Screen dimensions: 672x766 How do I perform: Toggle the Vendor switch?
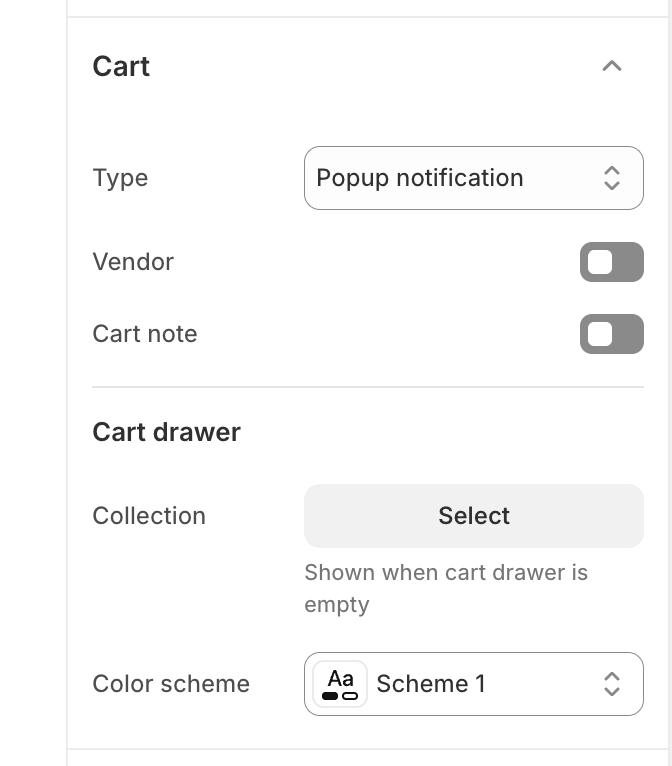pos(611,262)
